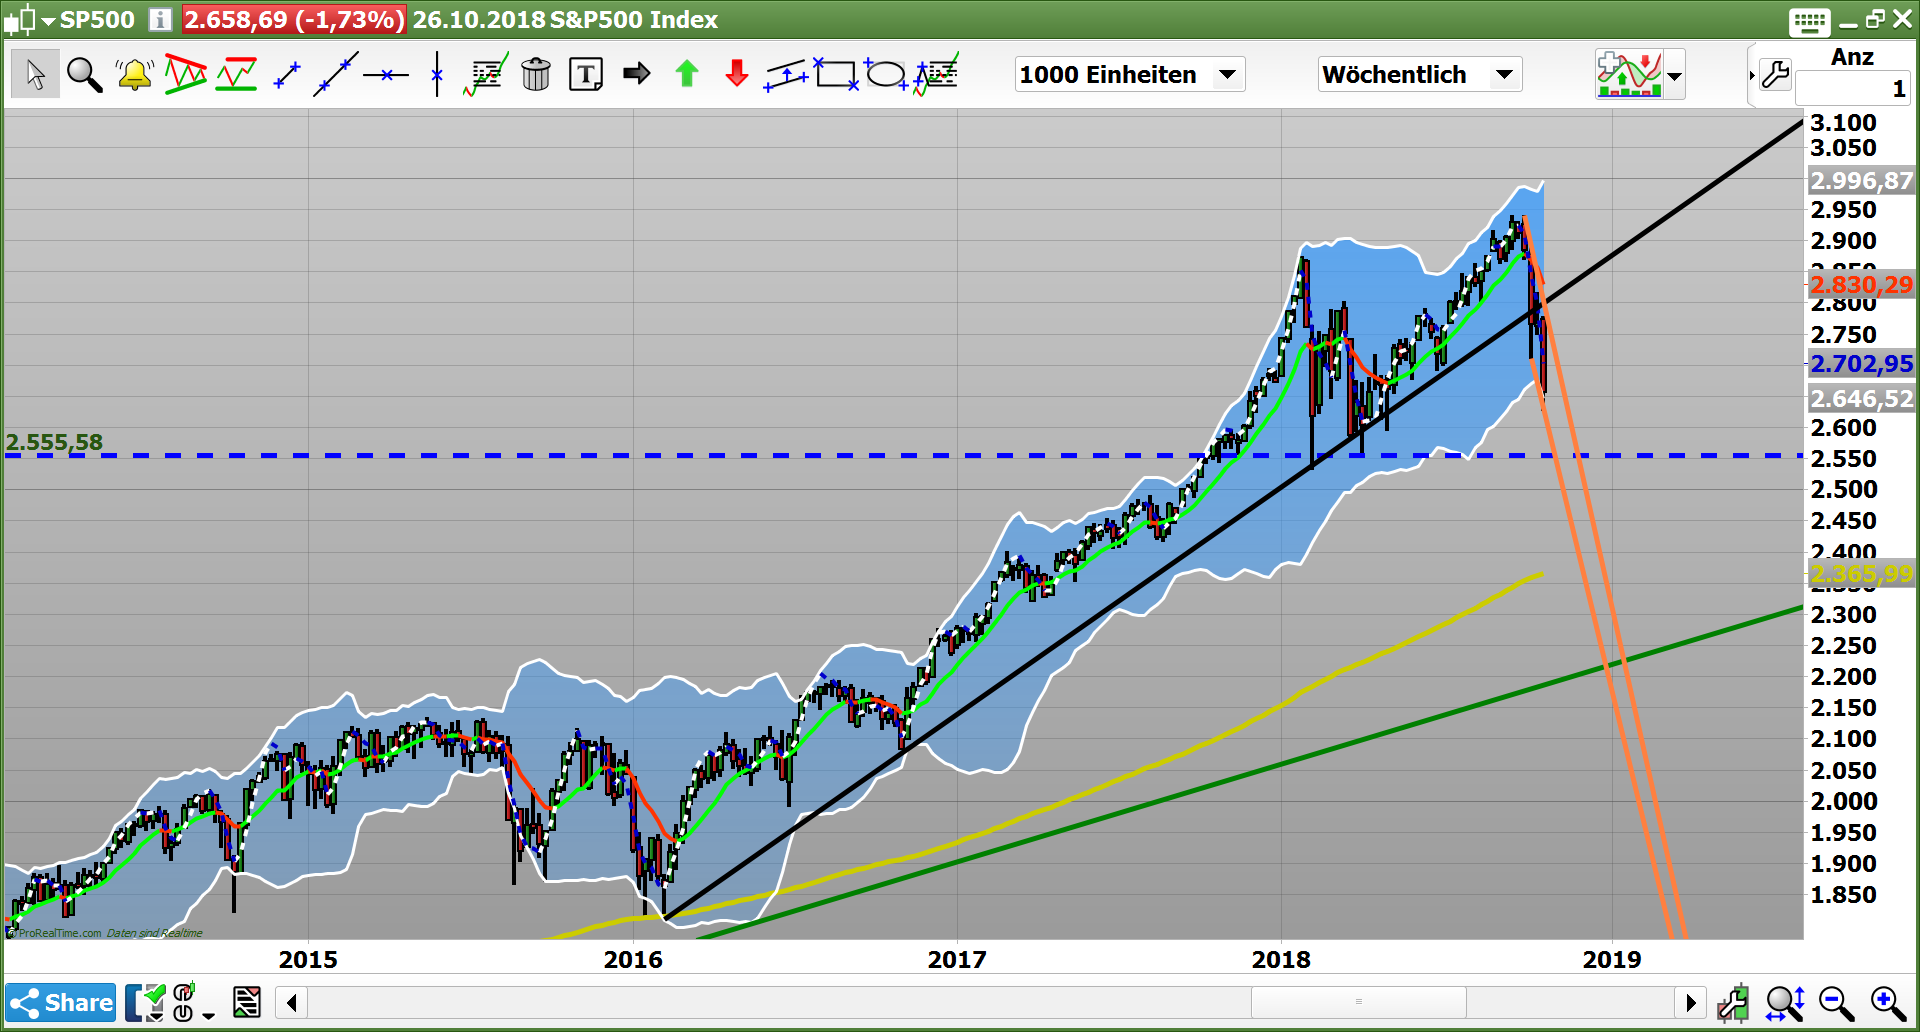The height and width of the screenshot is (1032, 1920).
Task: Select the pointer cursor tool
Action: 35,74
